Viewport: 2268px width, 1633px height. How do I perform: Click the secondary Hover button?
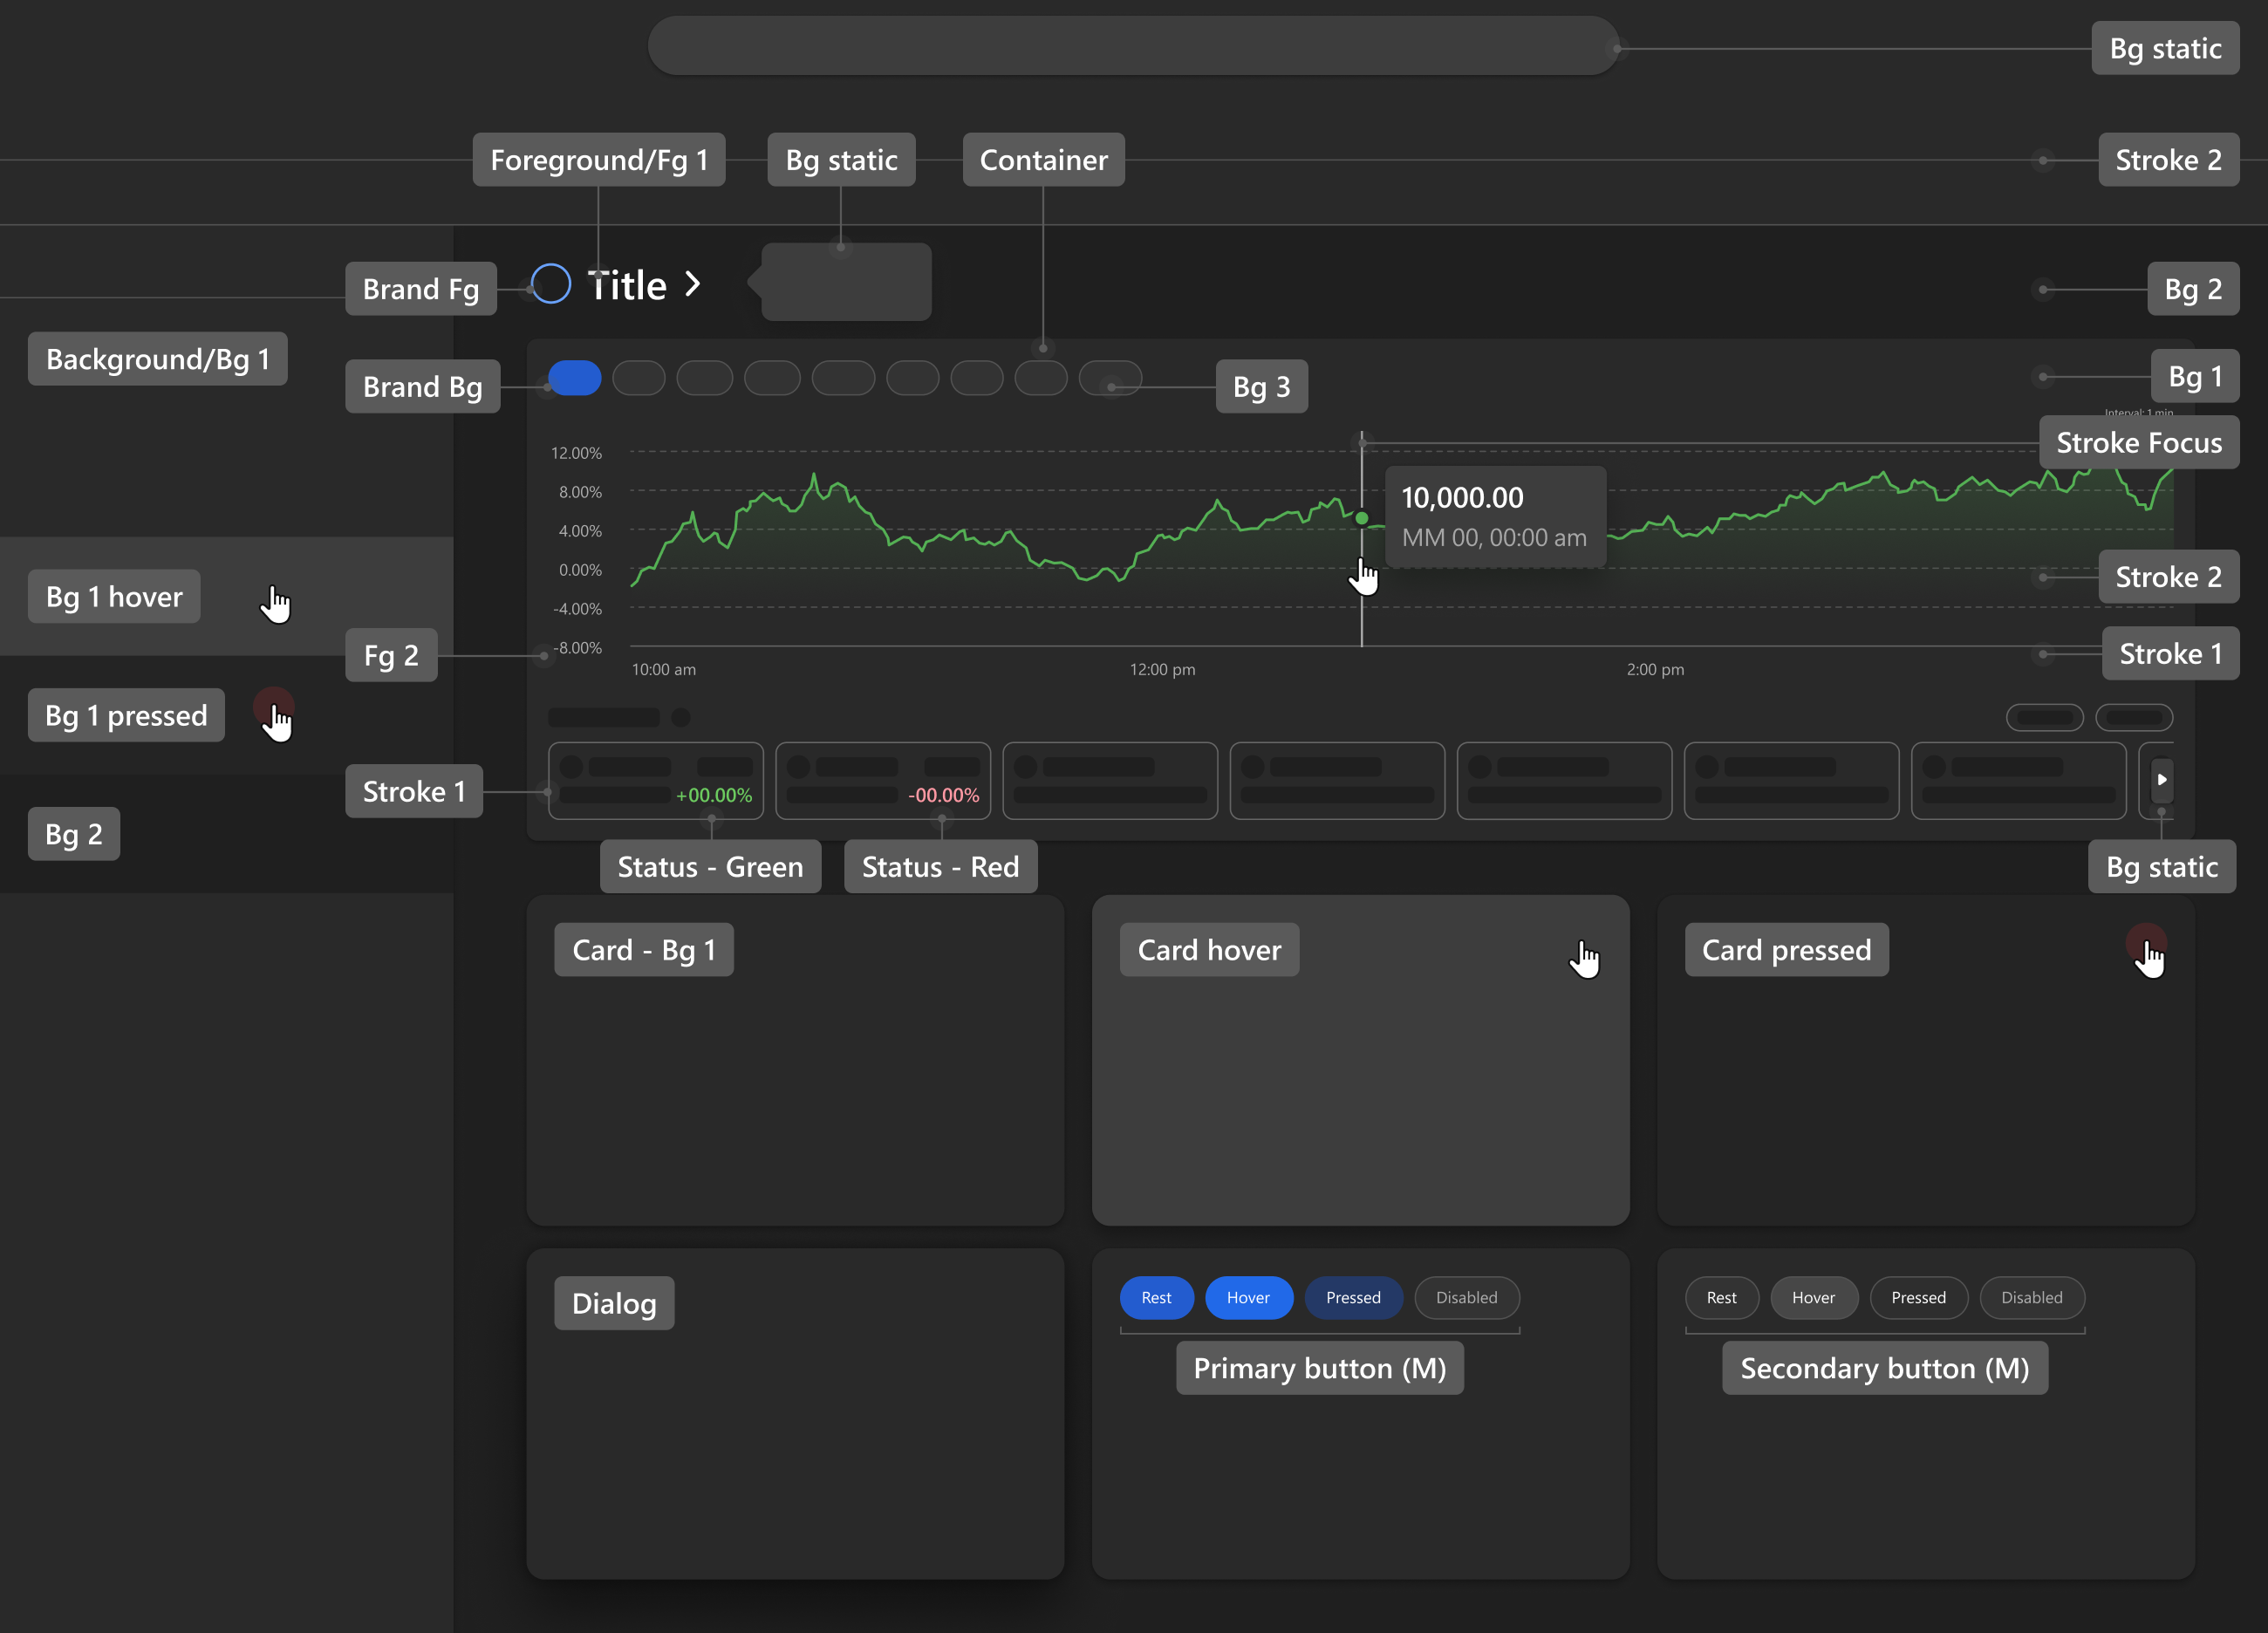point(1813,1297)
